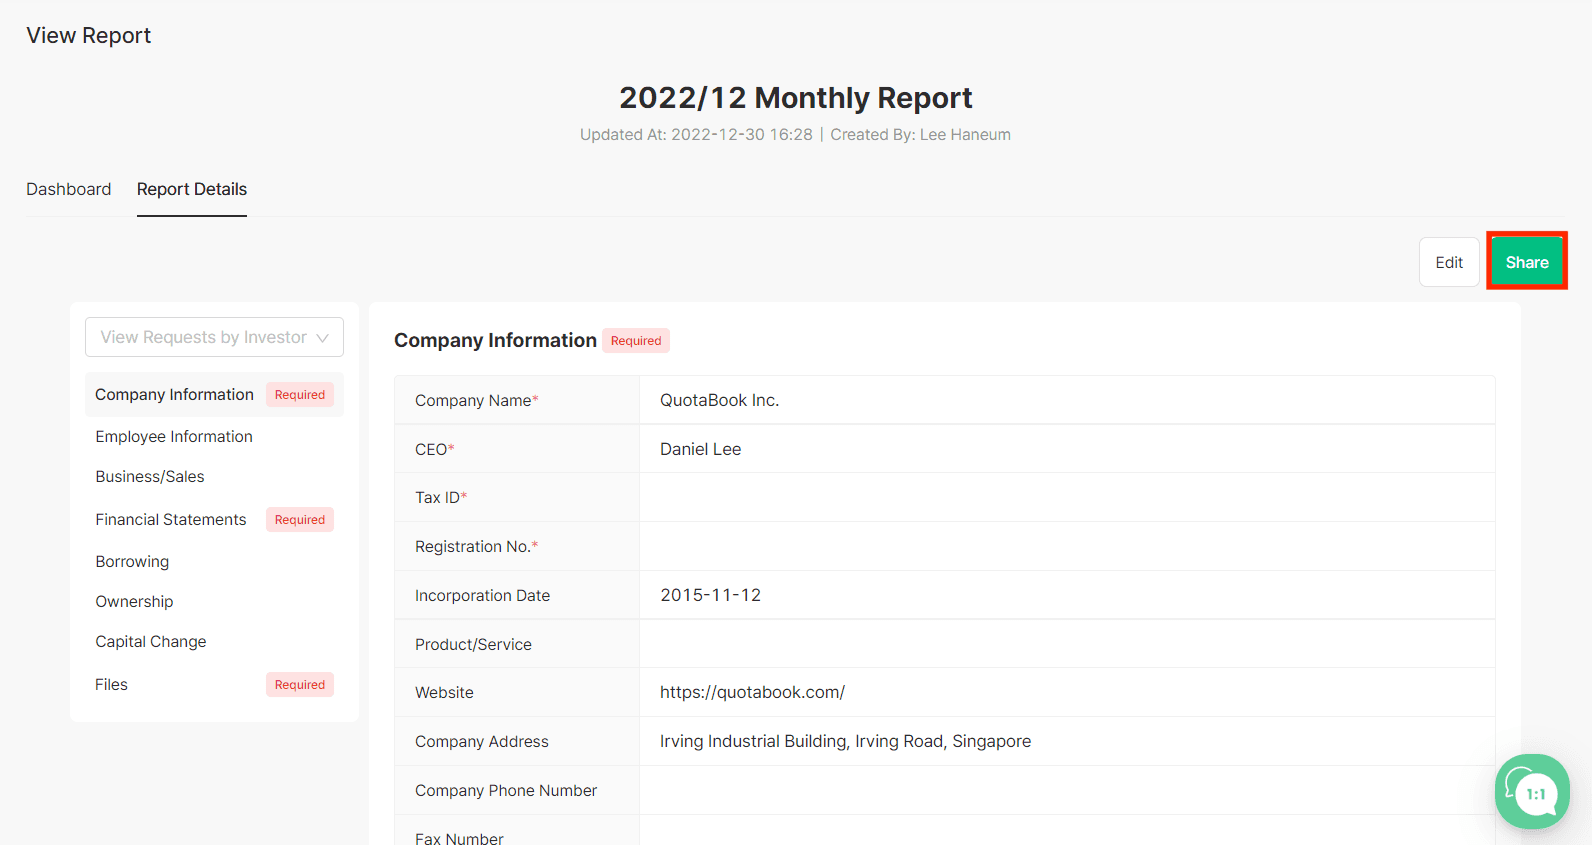Open Financial Statements section

point(171,519)
